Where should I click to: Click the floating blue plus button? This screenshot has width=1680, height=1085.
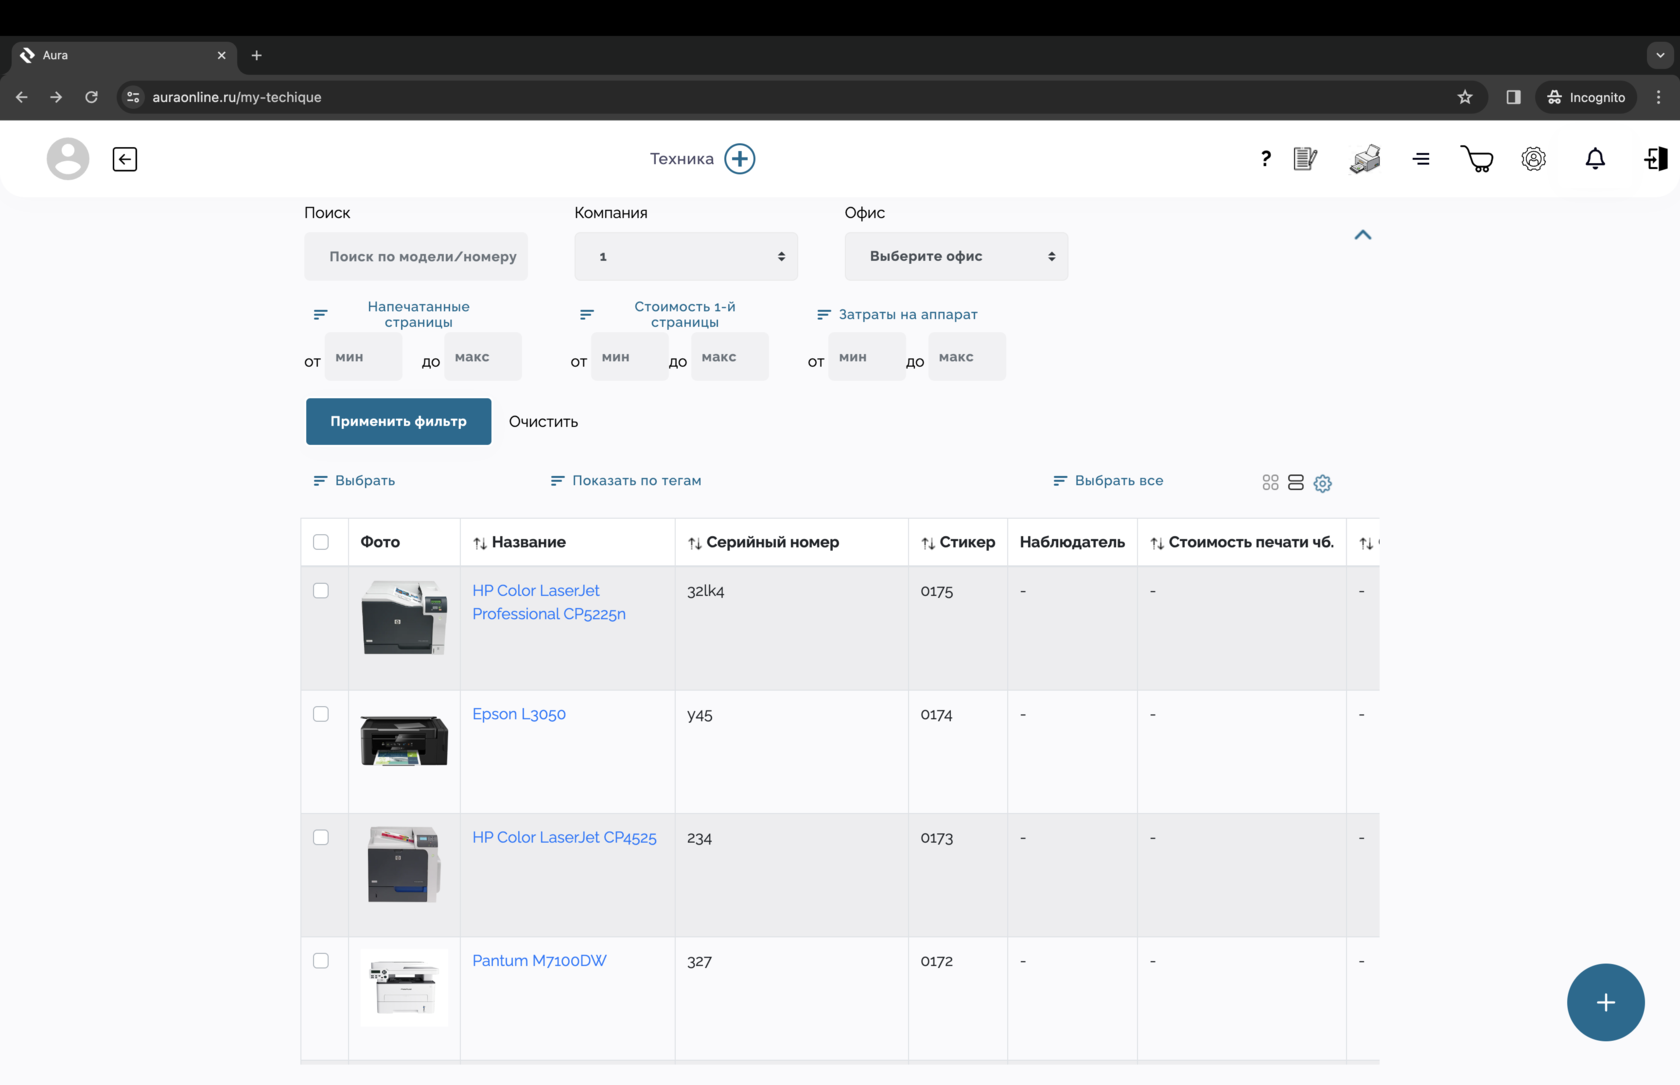pos(1604,1002)
